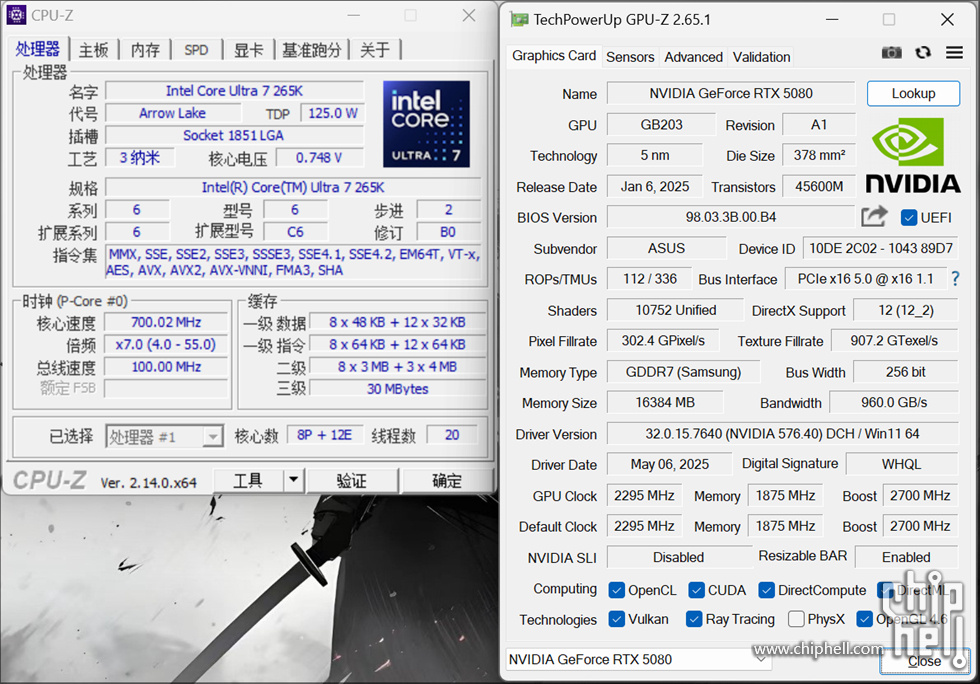
Task: Click the TDP value 125.0 W
Action: coord(332,113)
